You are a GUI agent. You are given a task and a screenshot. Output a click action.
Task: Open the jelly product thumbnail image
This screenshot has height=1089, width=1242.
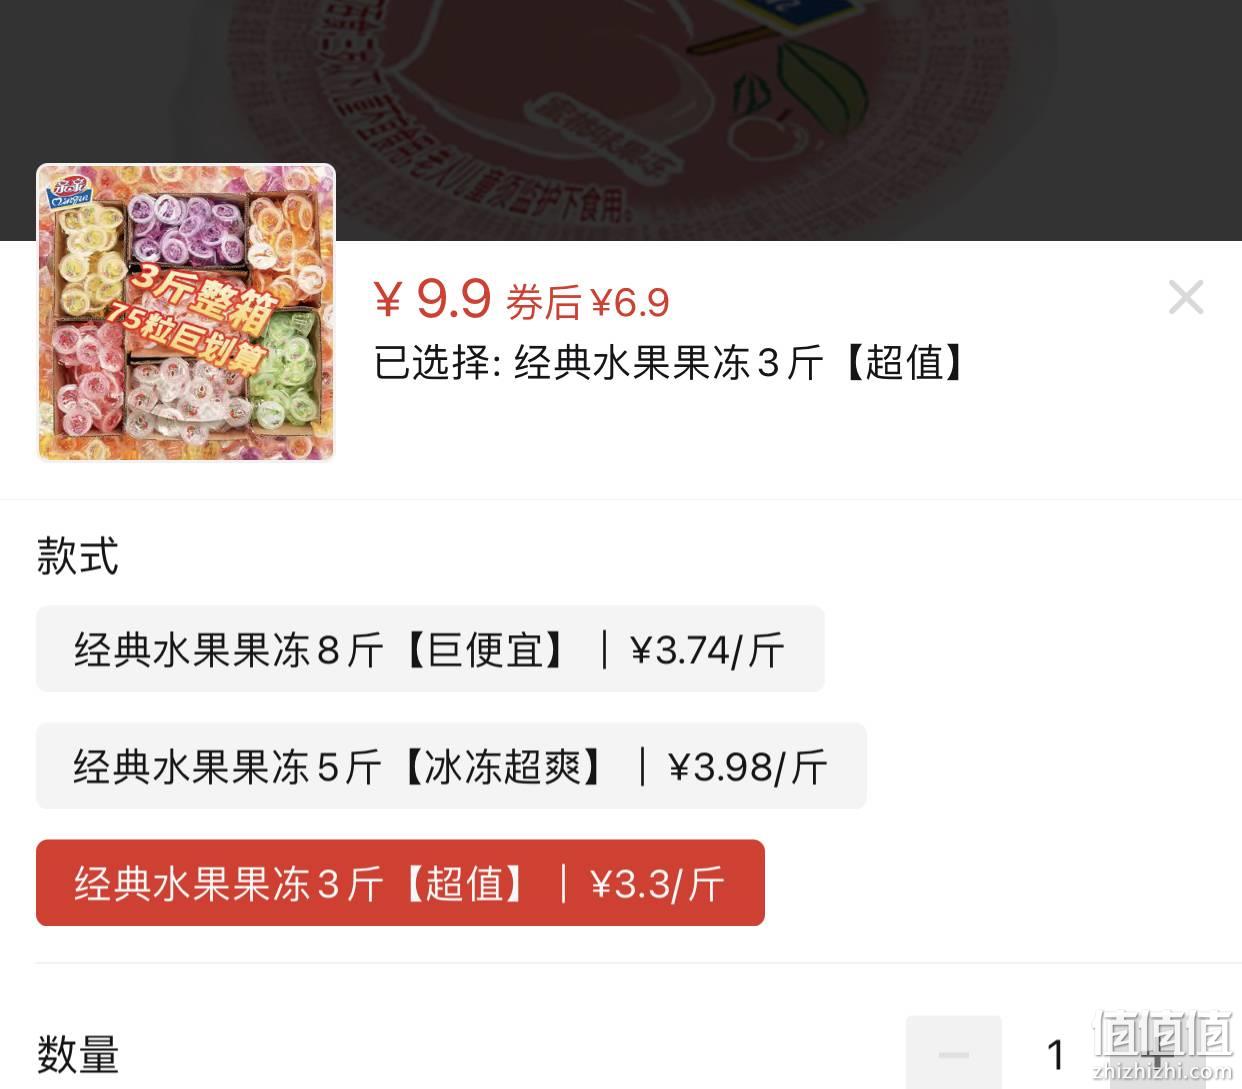point(186,312)
